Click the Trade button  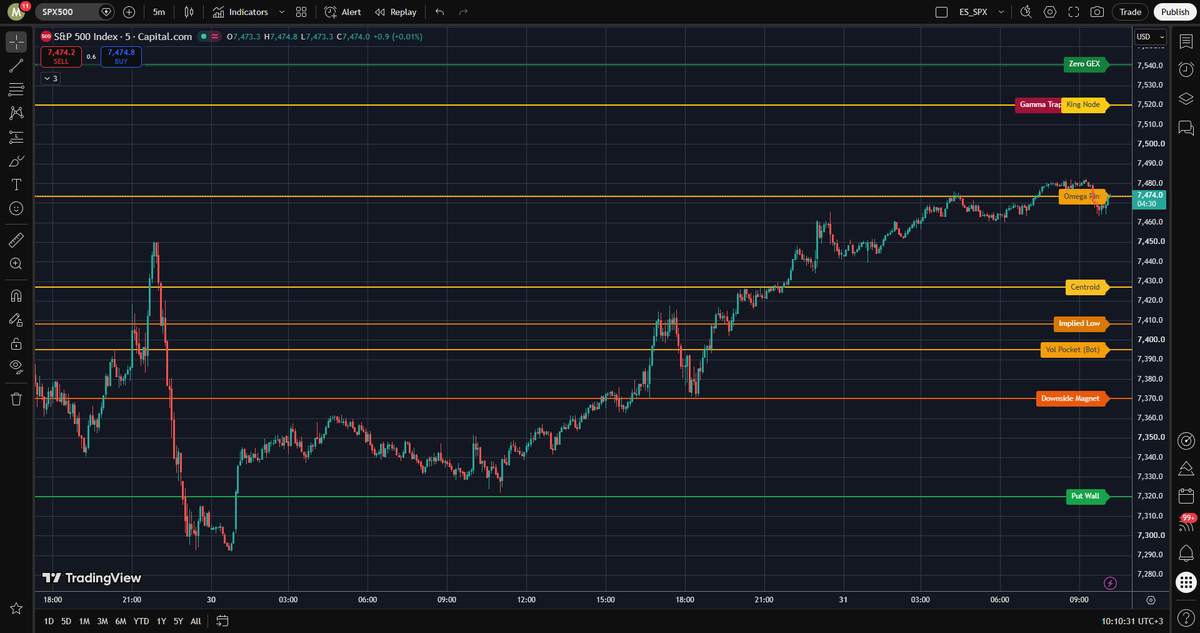[1130, 12]
